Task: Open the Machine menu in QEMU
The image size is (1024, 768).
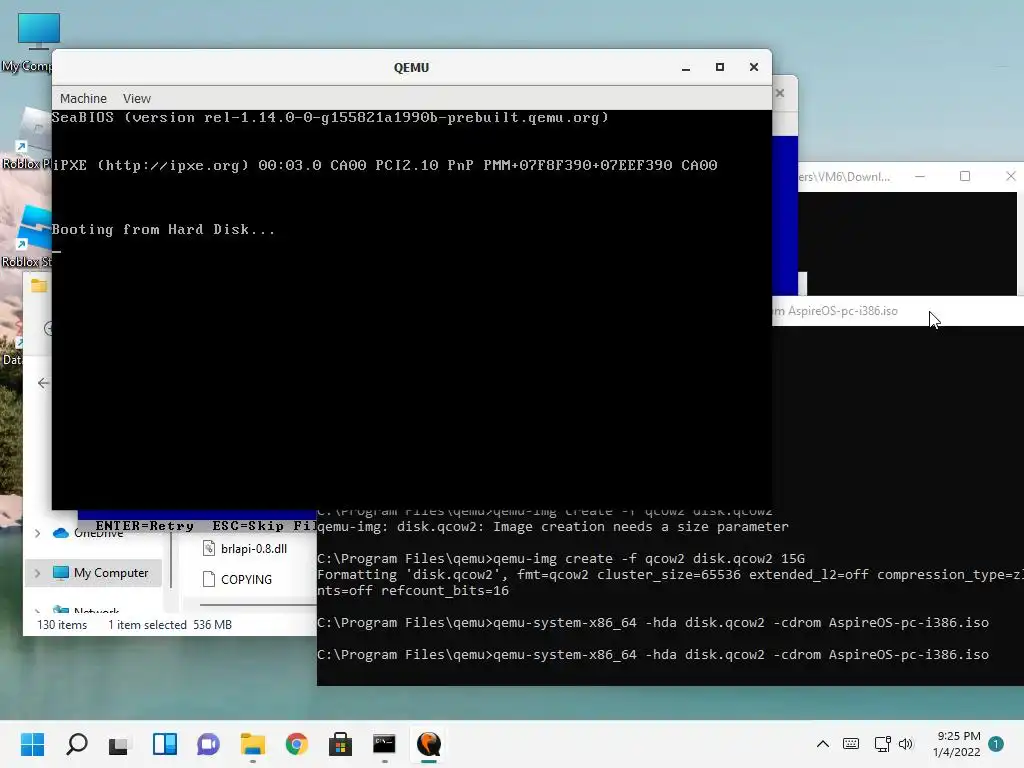Action: pyautogui.click(x=83, y=98)
